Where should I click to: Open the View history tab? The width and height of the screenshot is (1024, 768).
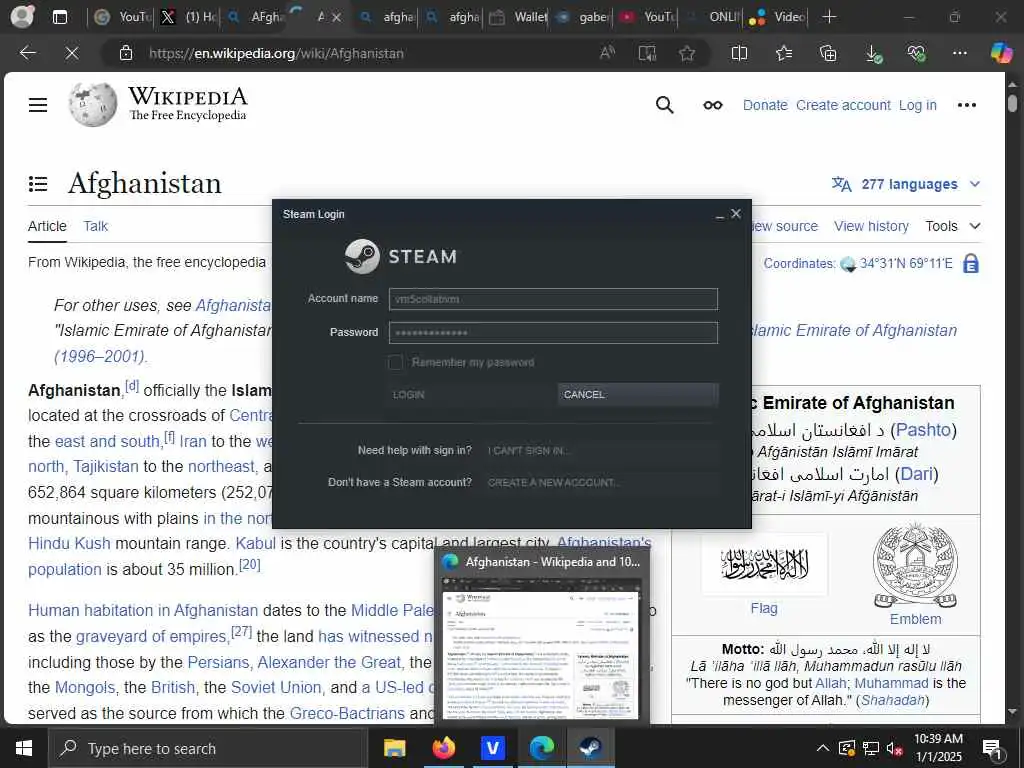(x=871, y=226)
